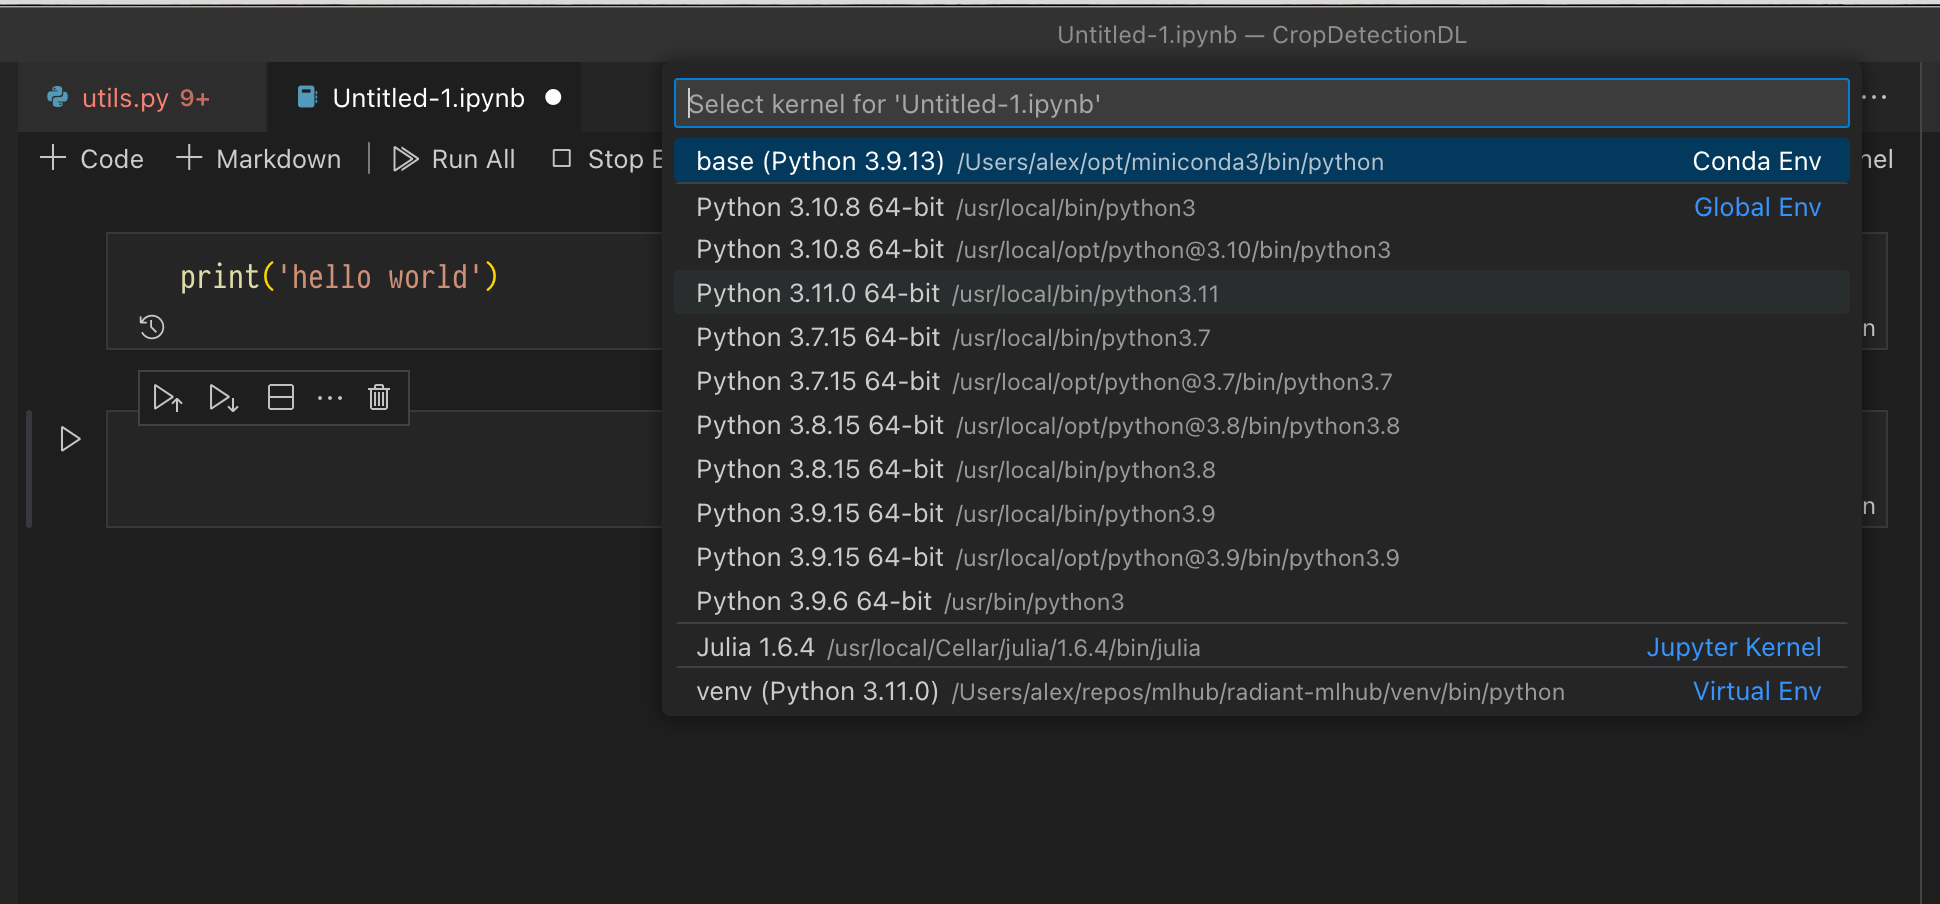Viewport: 1940px width, 904px height.
Task: Choose Python 3.10.8 at /usr/local/bin/python3
Action: click(1261, 207)
